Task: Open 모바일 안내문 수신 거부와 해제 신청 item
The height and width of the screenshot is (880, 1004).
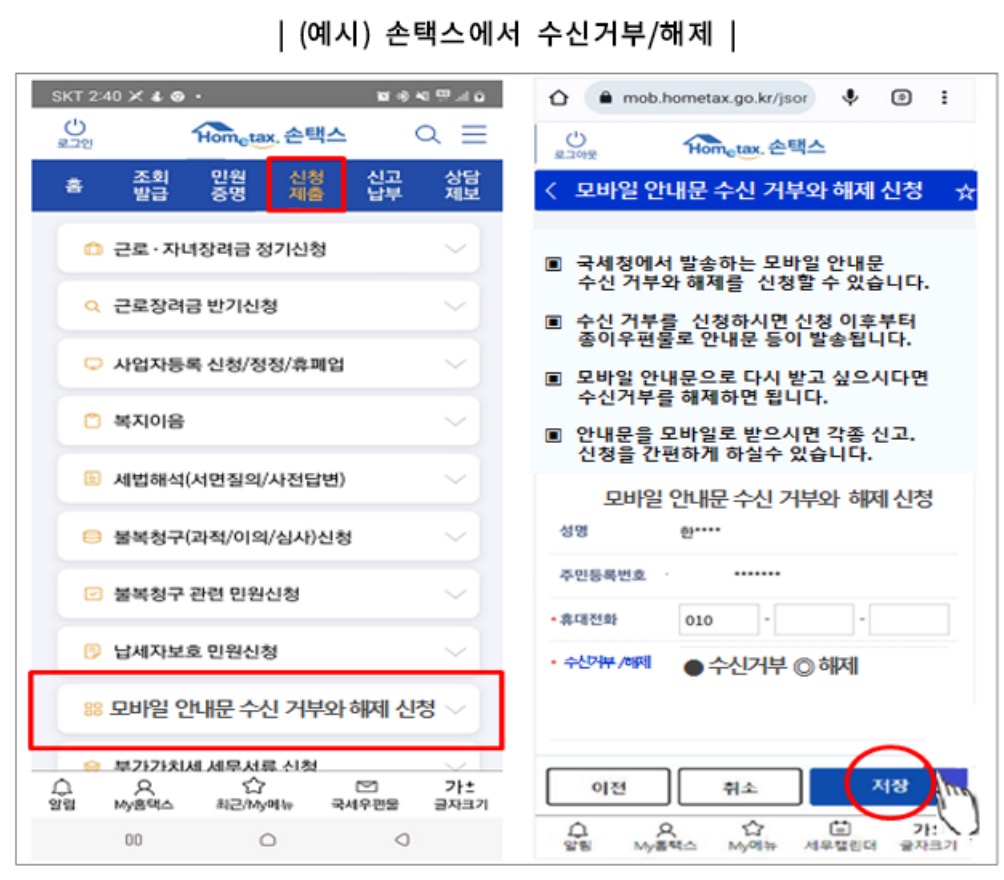Action: [x=268, y=709]
